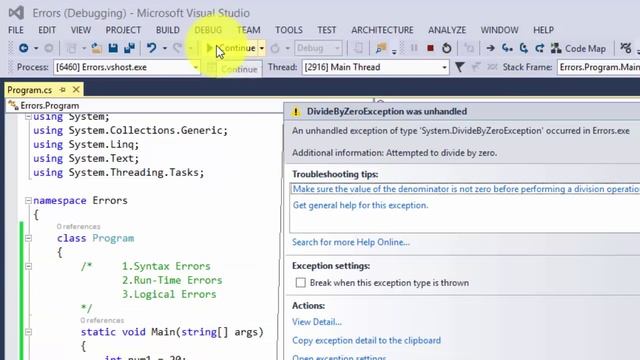Open the BUILD menu
640x360 pixels.
pos(167,30)
